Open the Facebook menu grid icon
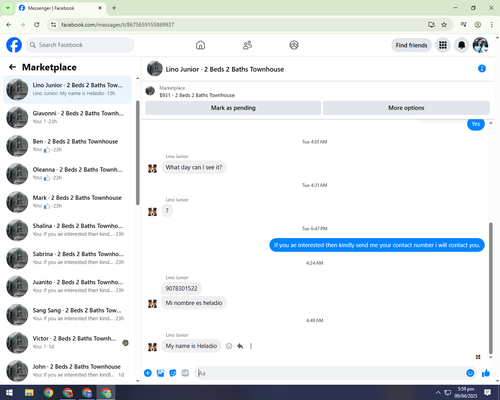The height and width of the screenshot is (400, 500). coord(443,45)
